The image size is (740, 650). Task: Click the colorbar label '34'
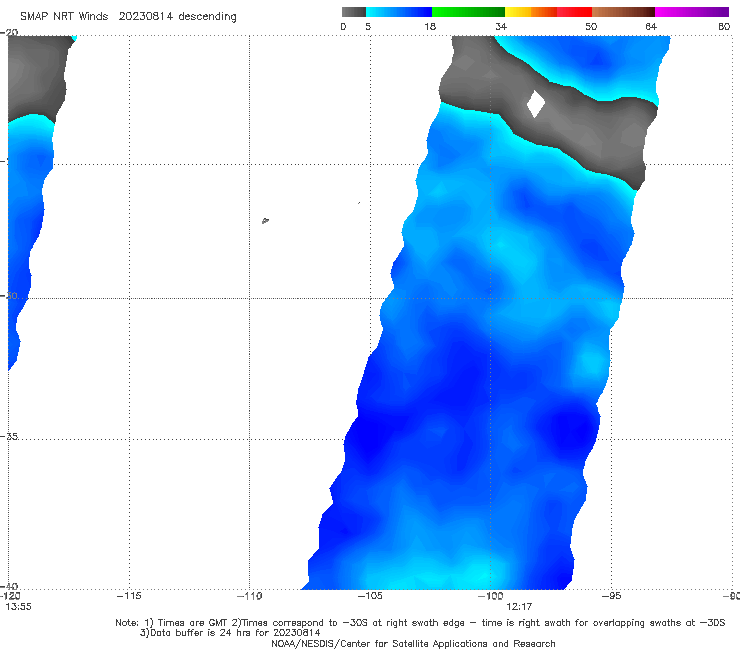pyautogui.click(x=501, y=27)
